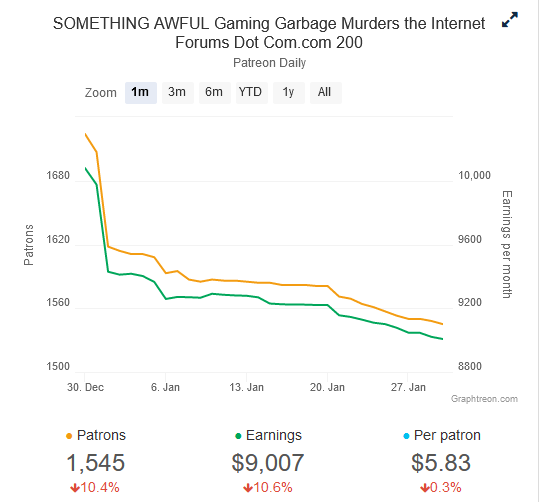Click the 1680 patrons axis value
This screenshot has height=502, width=539.
coord(58,175)
